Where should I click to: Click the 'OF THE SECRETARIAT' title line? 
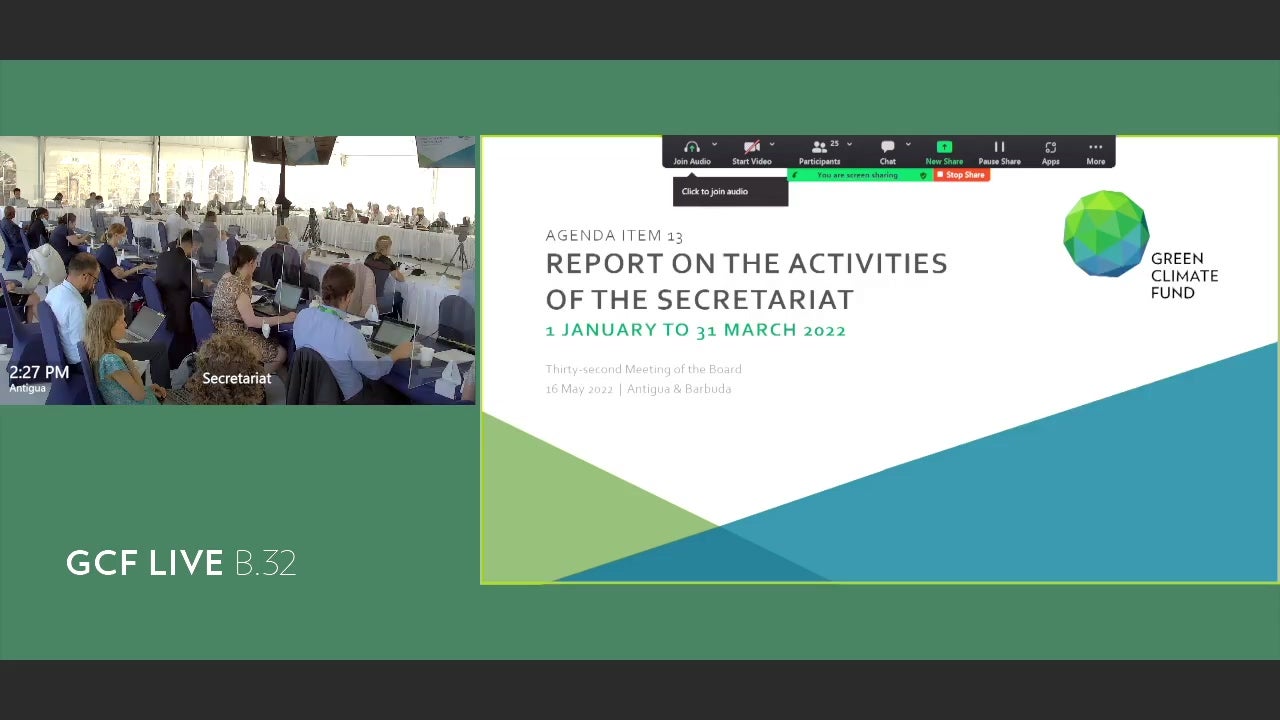click(699, 300)
